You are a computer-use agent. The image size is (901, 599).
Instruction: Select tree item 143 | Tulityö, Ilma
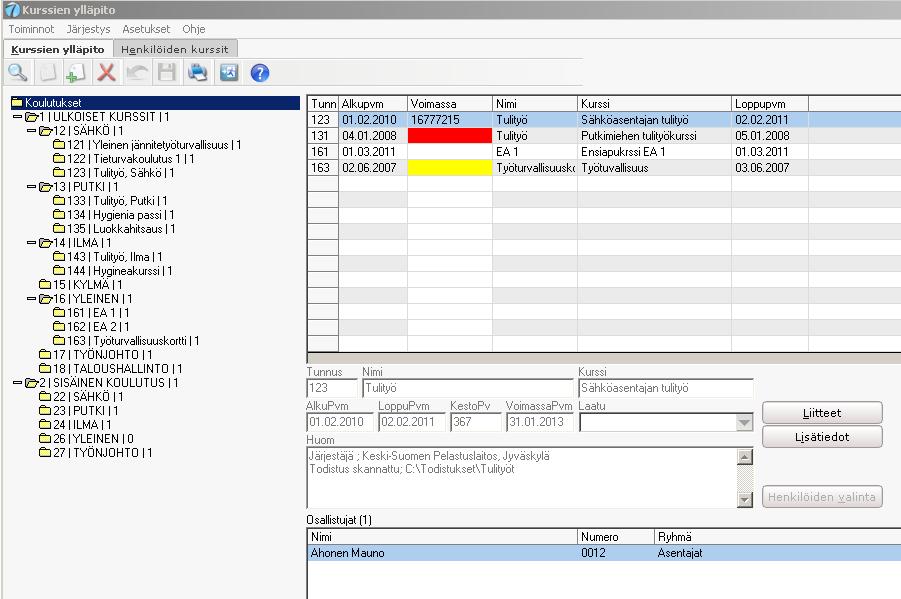pyautogui.click(x=114, y=256)
